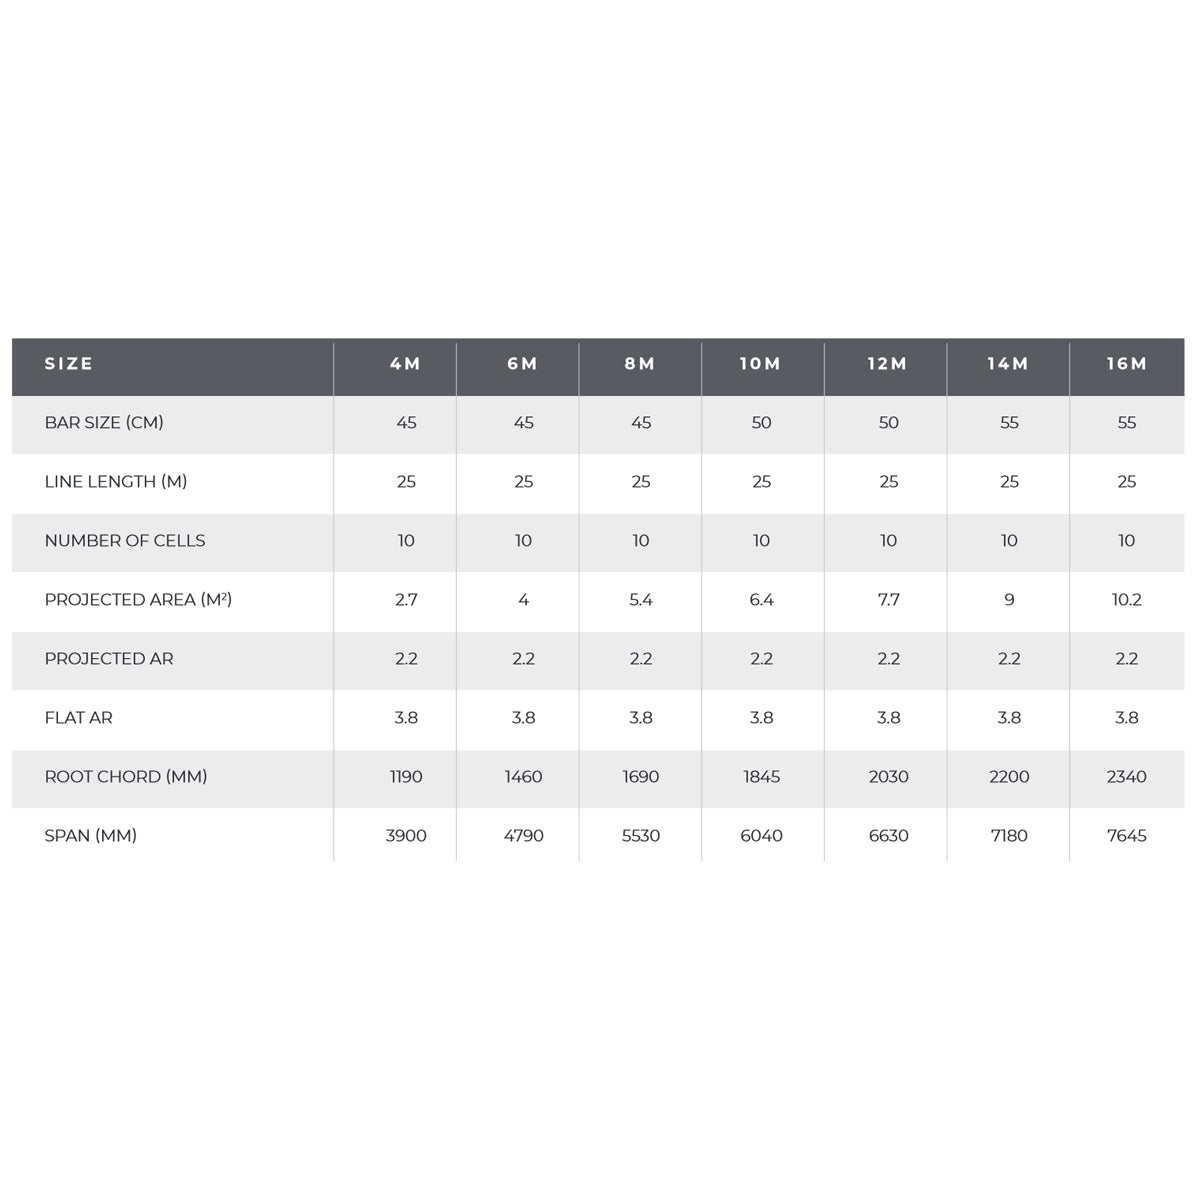Click the 10M size header
This screenshot has height=1200, width=1200.
point(761,364)
